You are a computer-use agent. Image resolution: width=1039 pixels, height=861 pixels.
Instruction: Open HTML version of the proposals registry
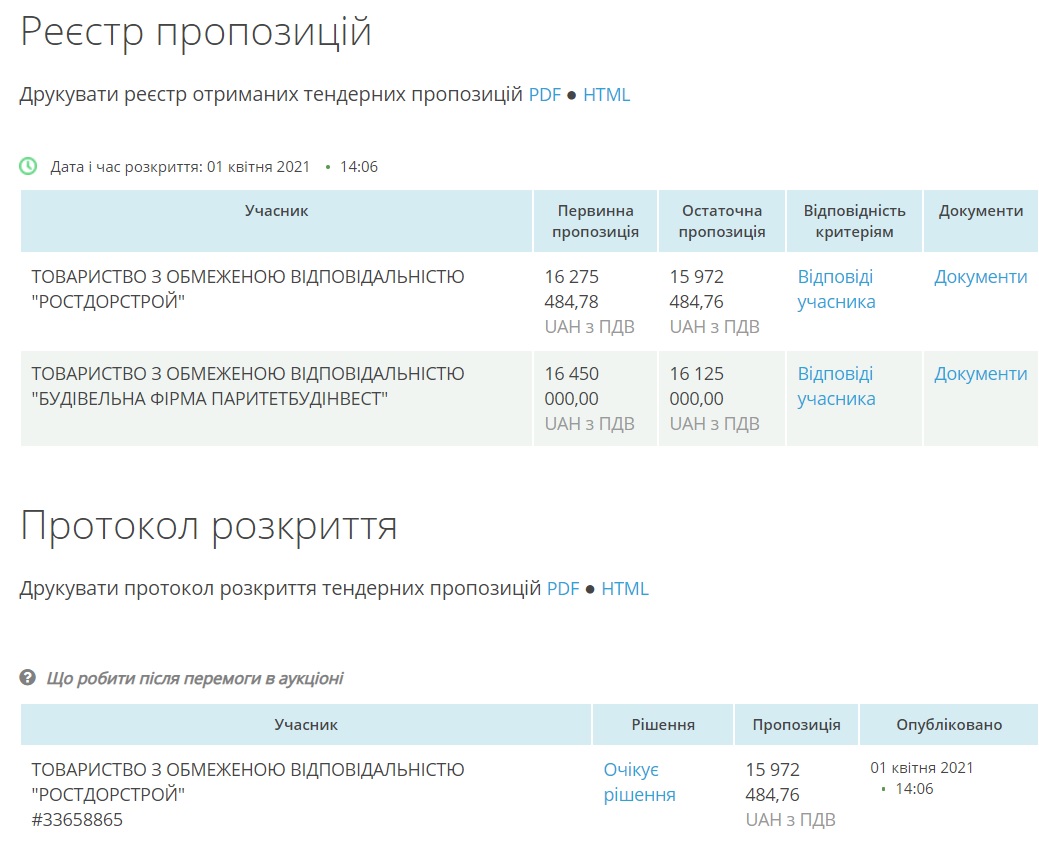pos(606,95)
